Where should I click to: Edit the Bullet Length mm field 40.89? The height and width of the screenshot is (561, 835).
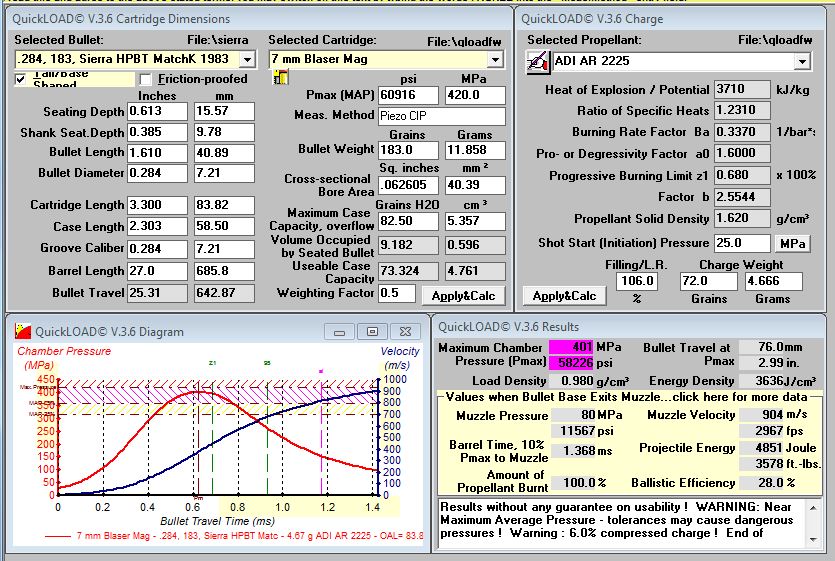coord(224,153)
